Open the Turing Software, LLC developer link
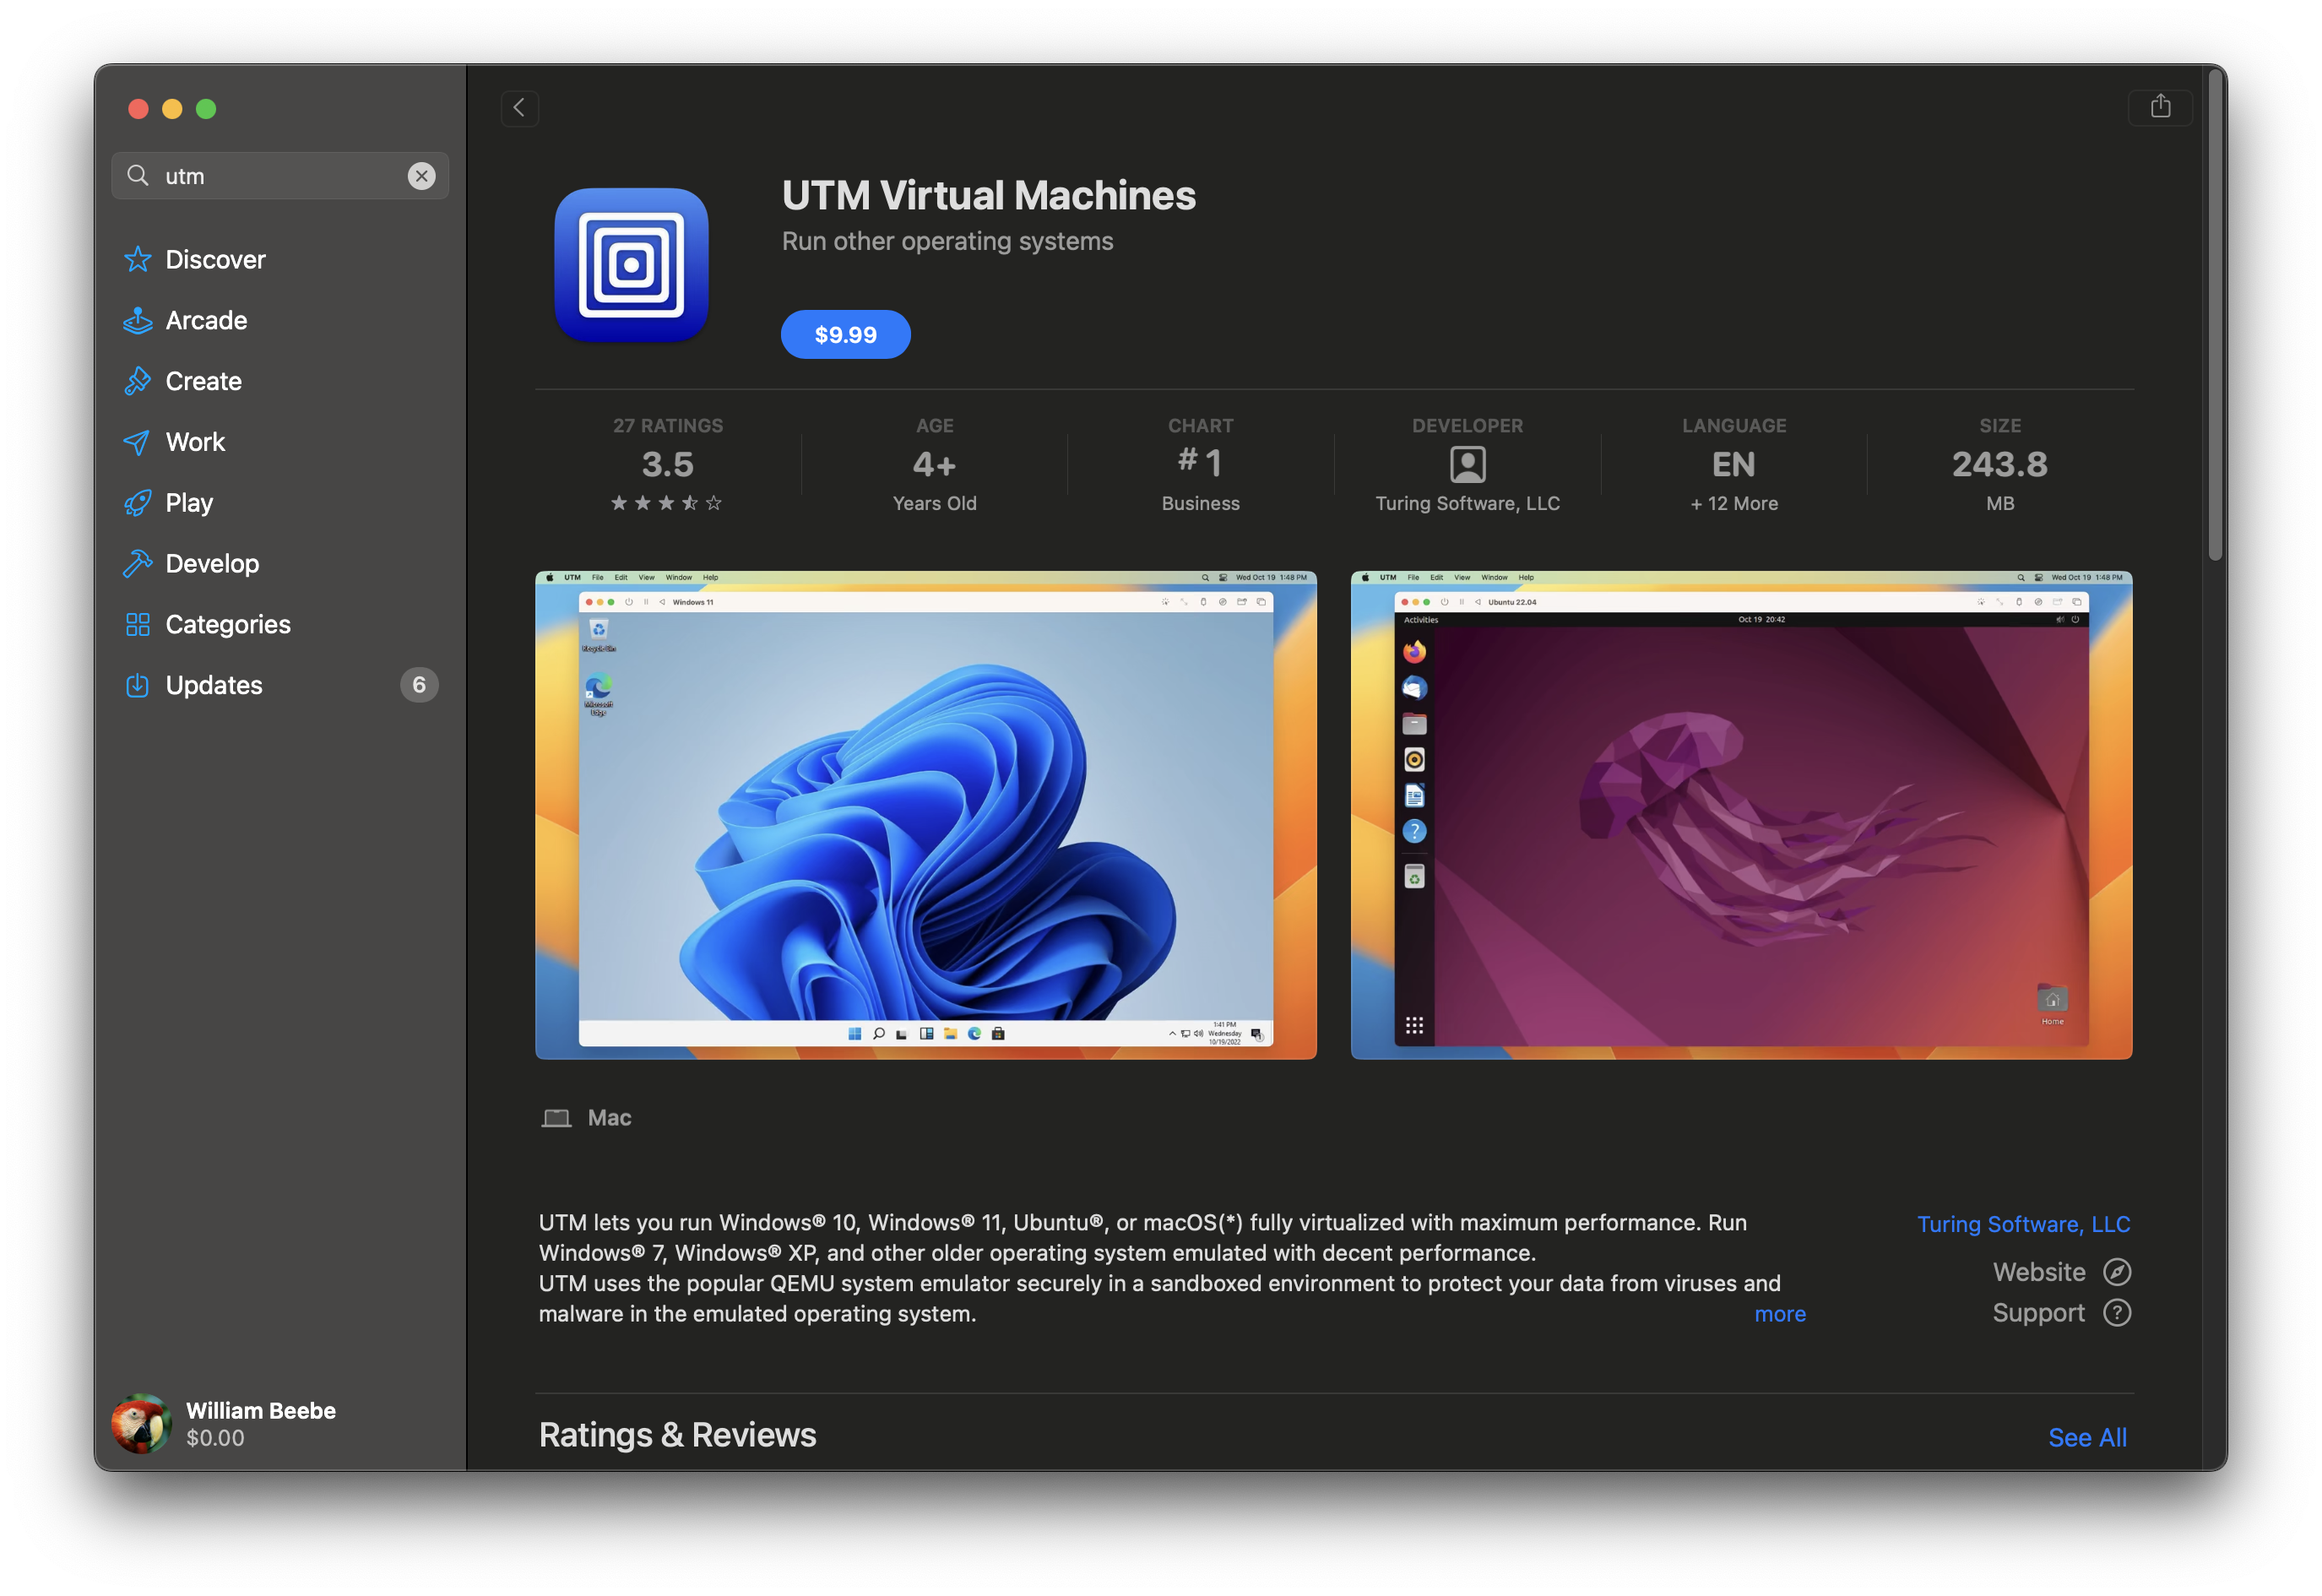This screenshot has width=2322, height=1596. click(2023, 1224)
